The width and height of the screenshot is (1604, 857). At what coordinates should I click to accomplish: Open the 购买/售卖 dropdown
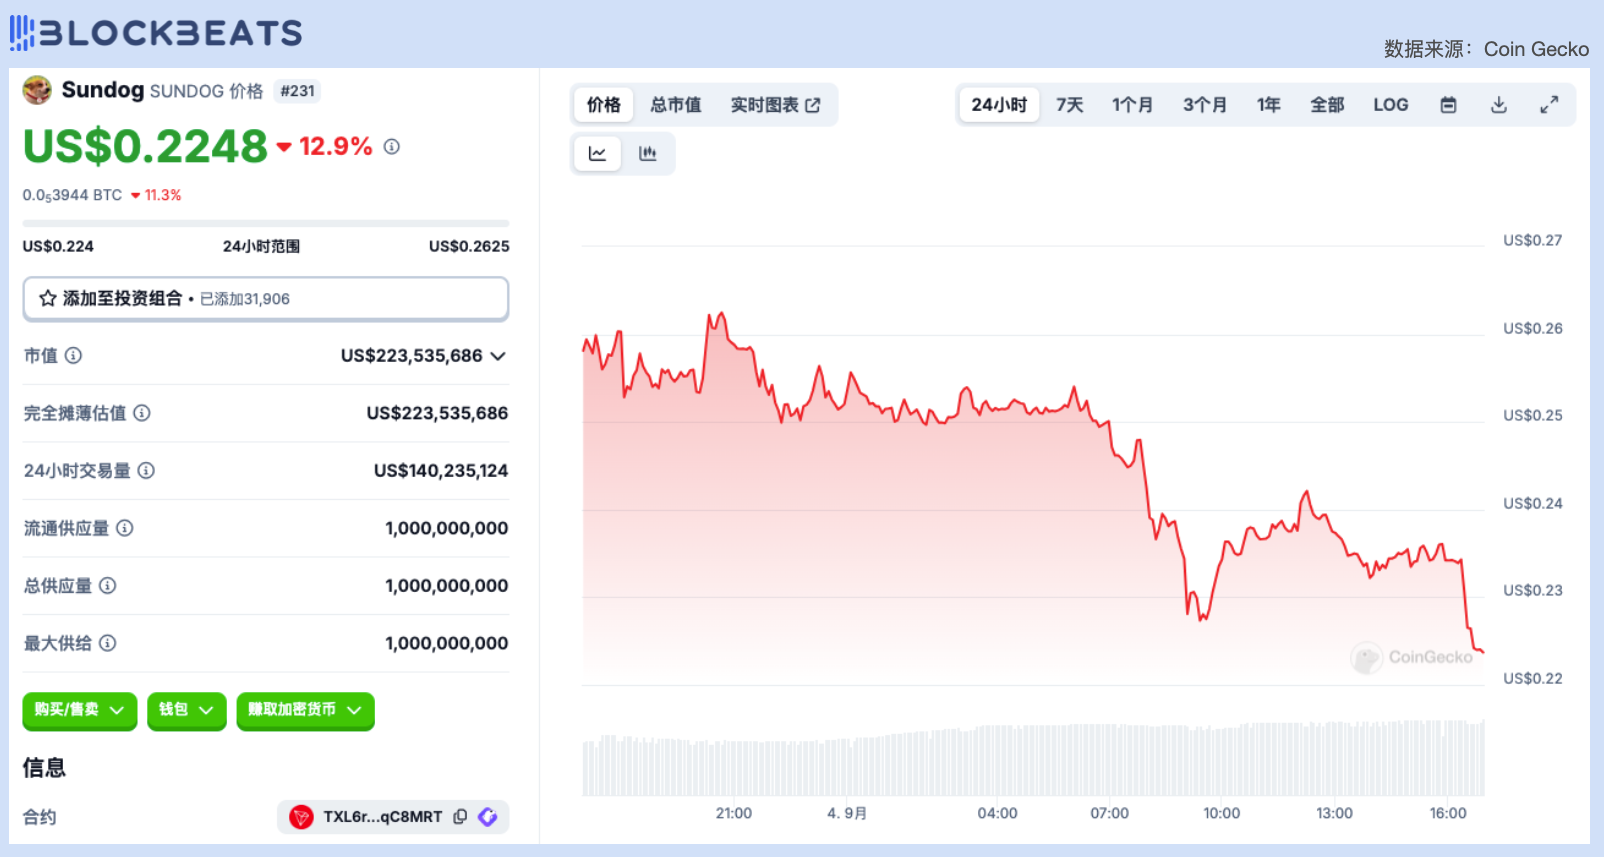point(80,710)
